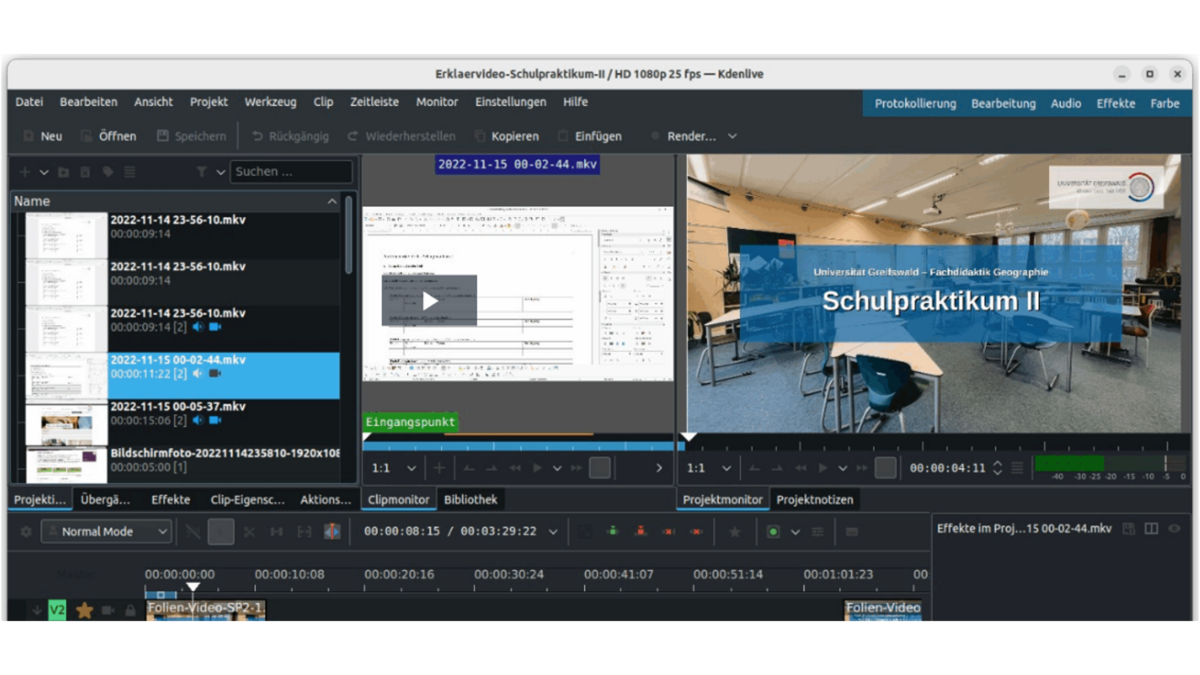Click the project monitor hamburger menu icon
Image resolution: width=1200 pixels, height=675 pixels.
(x=1017, y=468)
